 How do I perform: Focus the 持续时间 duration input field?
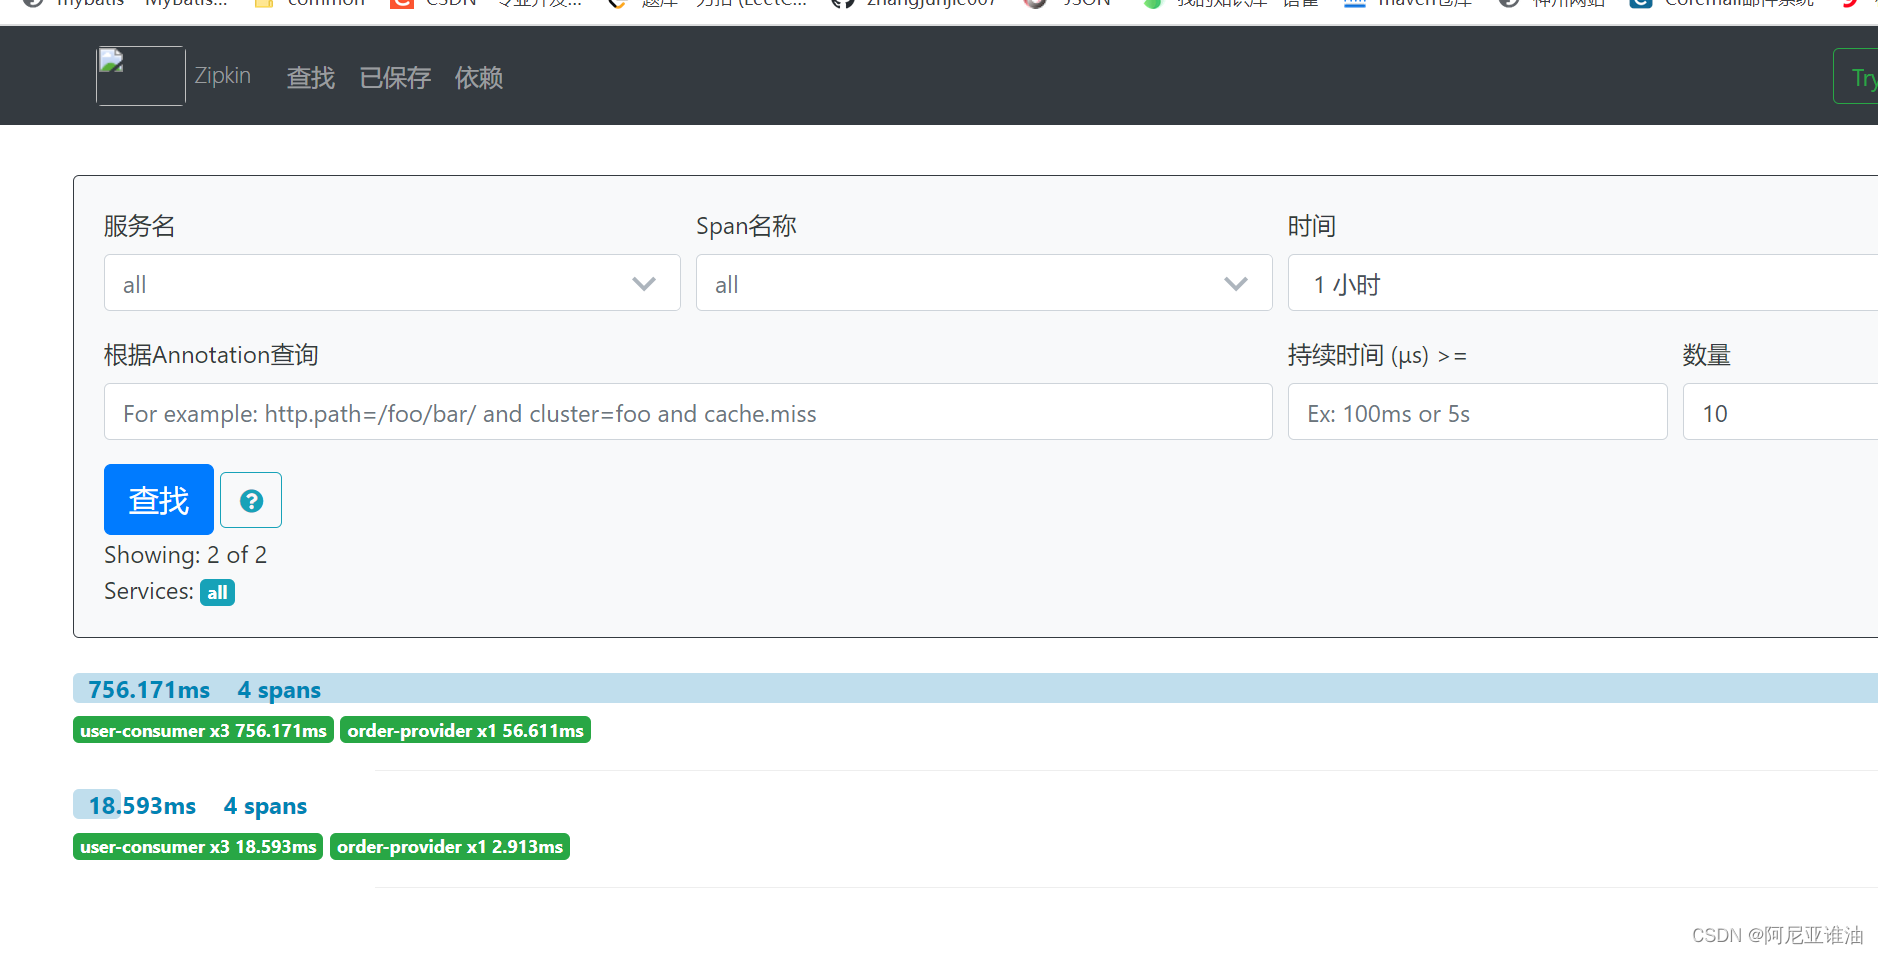pos(1477,412)
